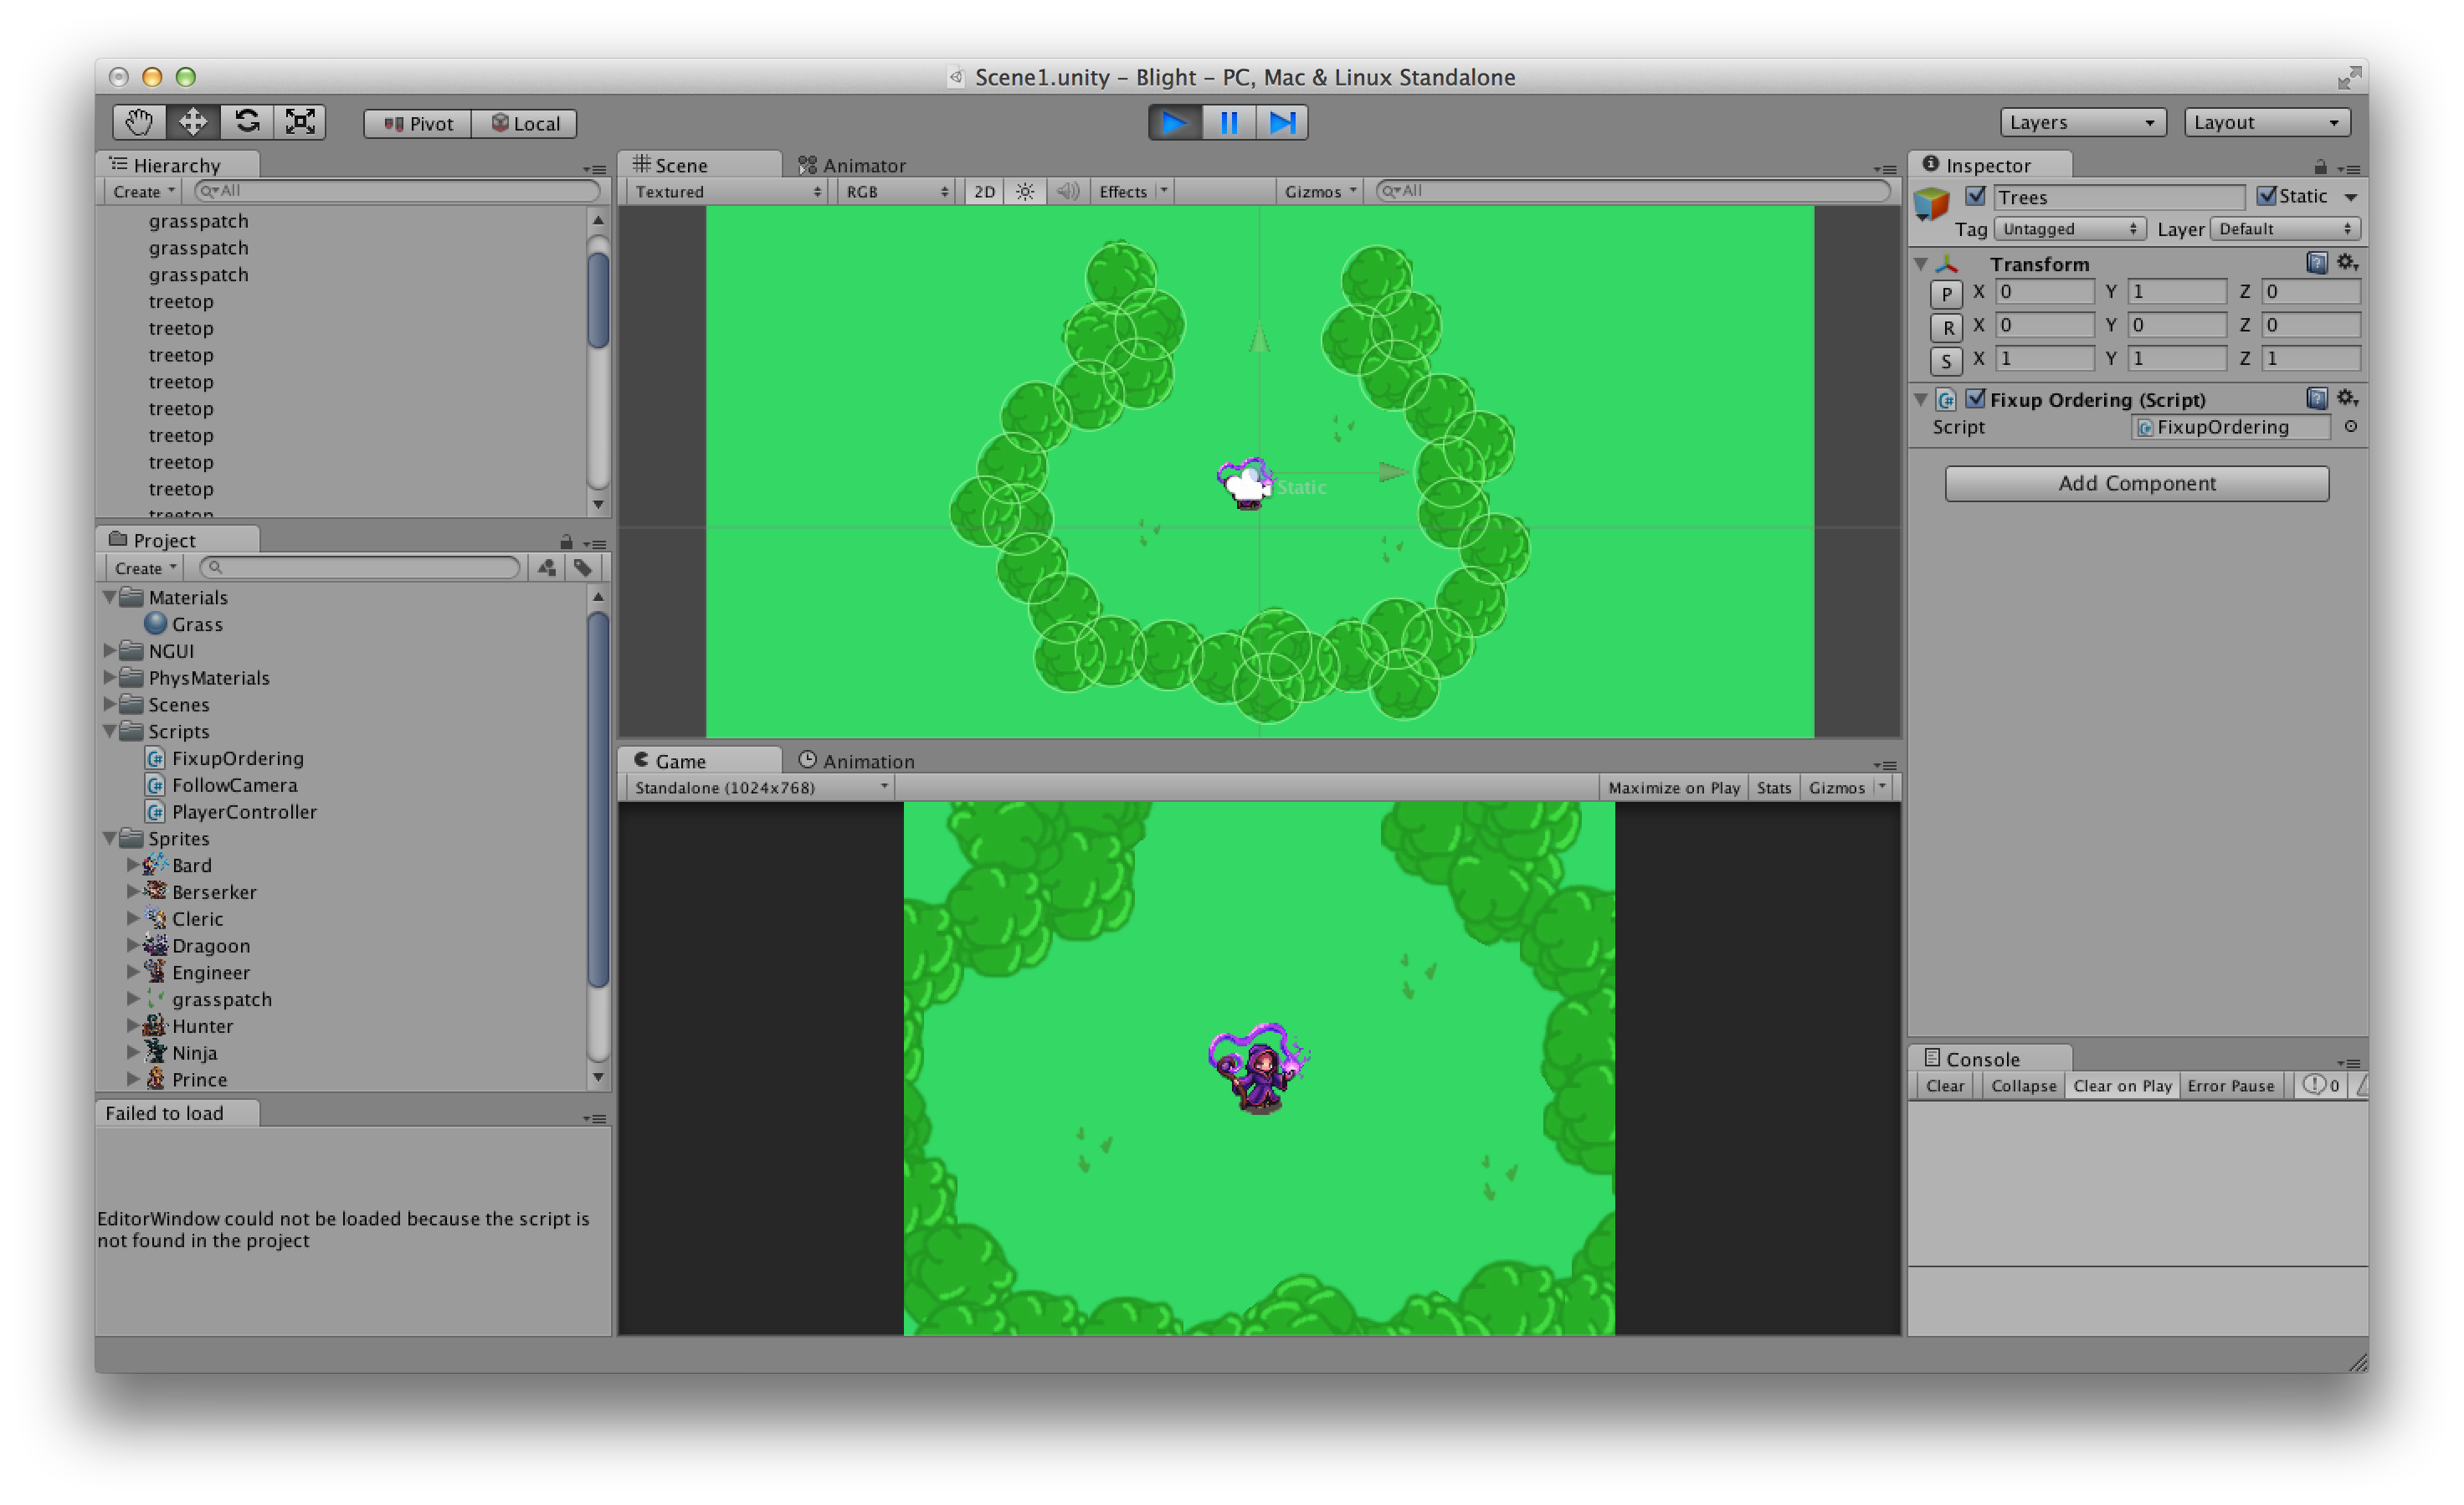2464x1505 pixels.
Task: Click the Pause button
Action: pos(1229,122)
